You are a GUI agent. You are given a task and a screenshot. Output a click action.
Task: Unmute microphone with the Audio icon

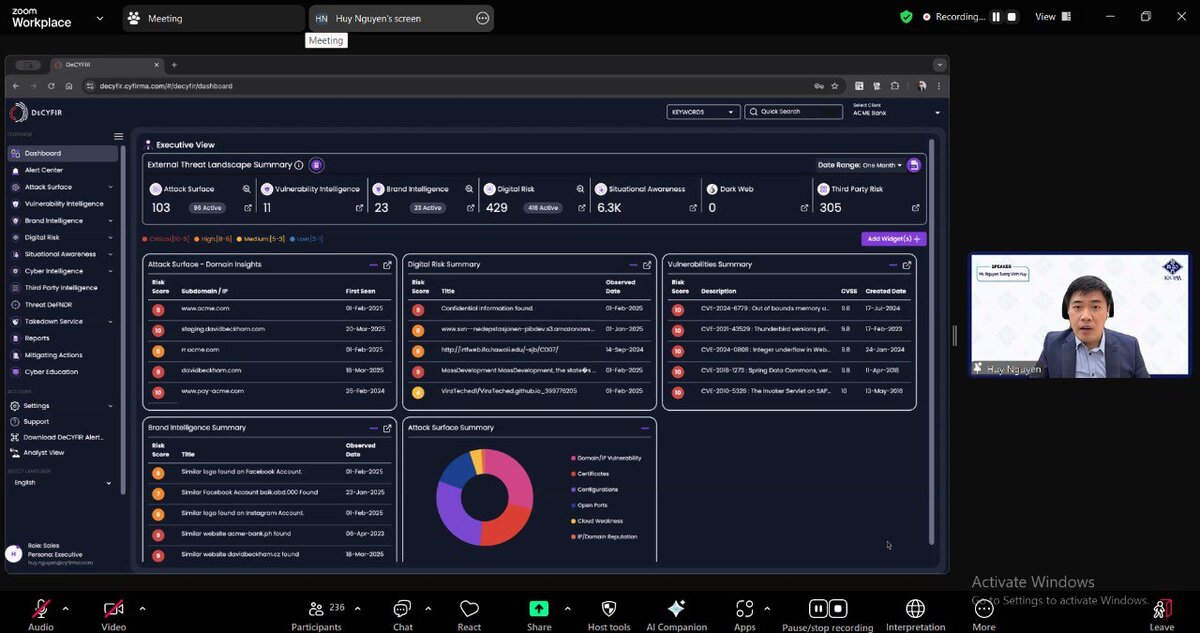tap(41, 609)
